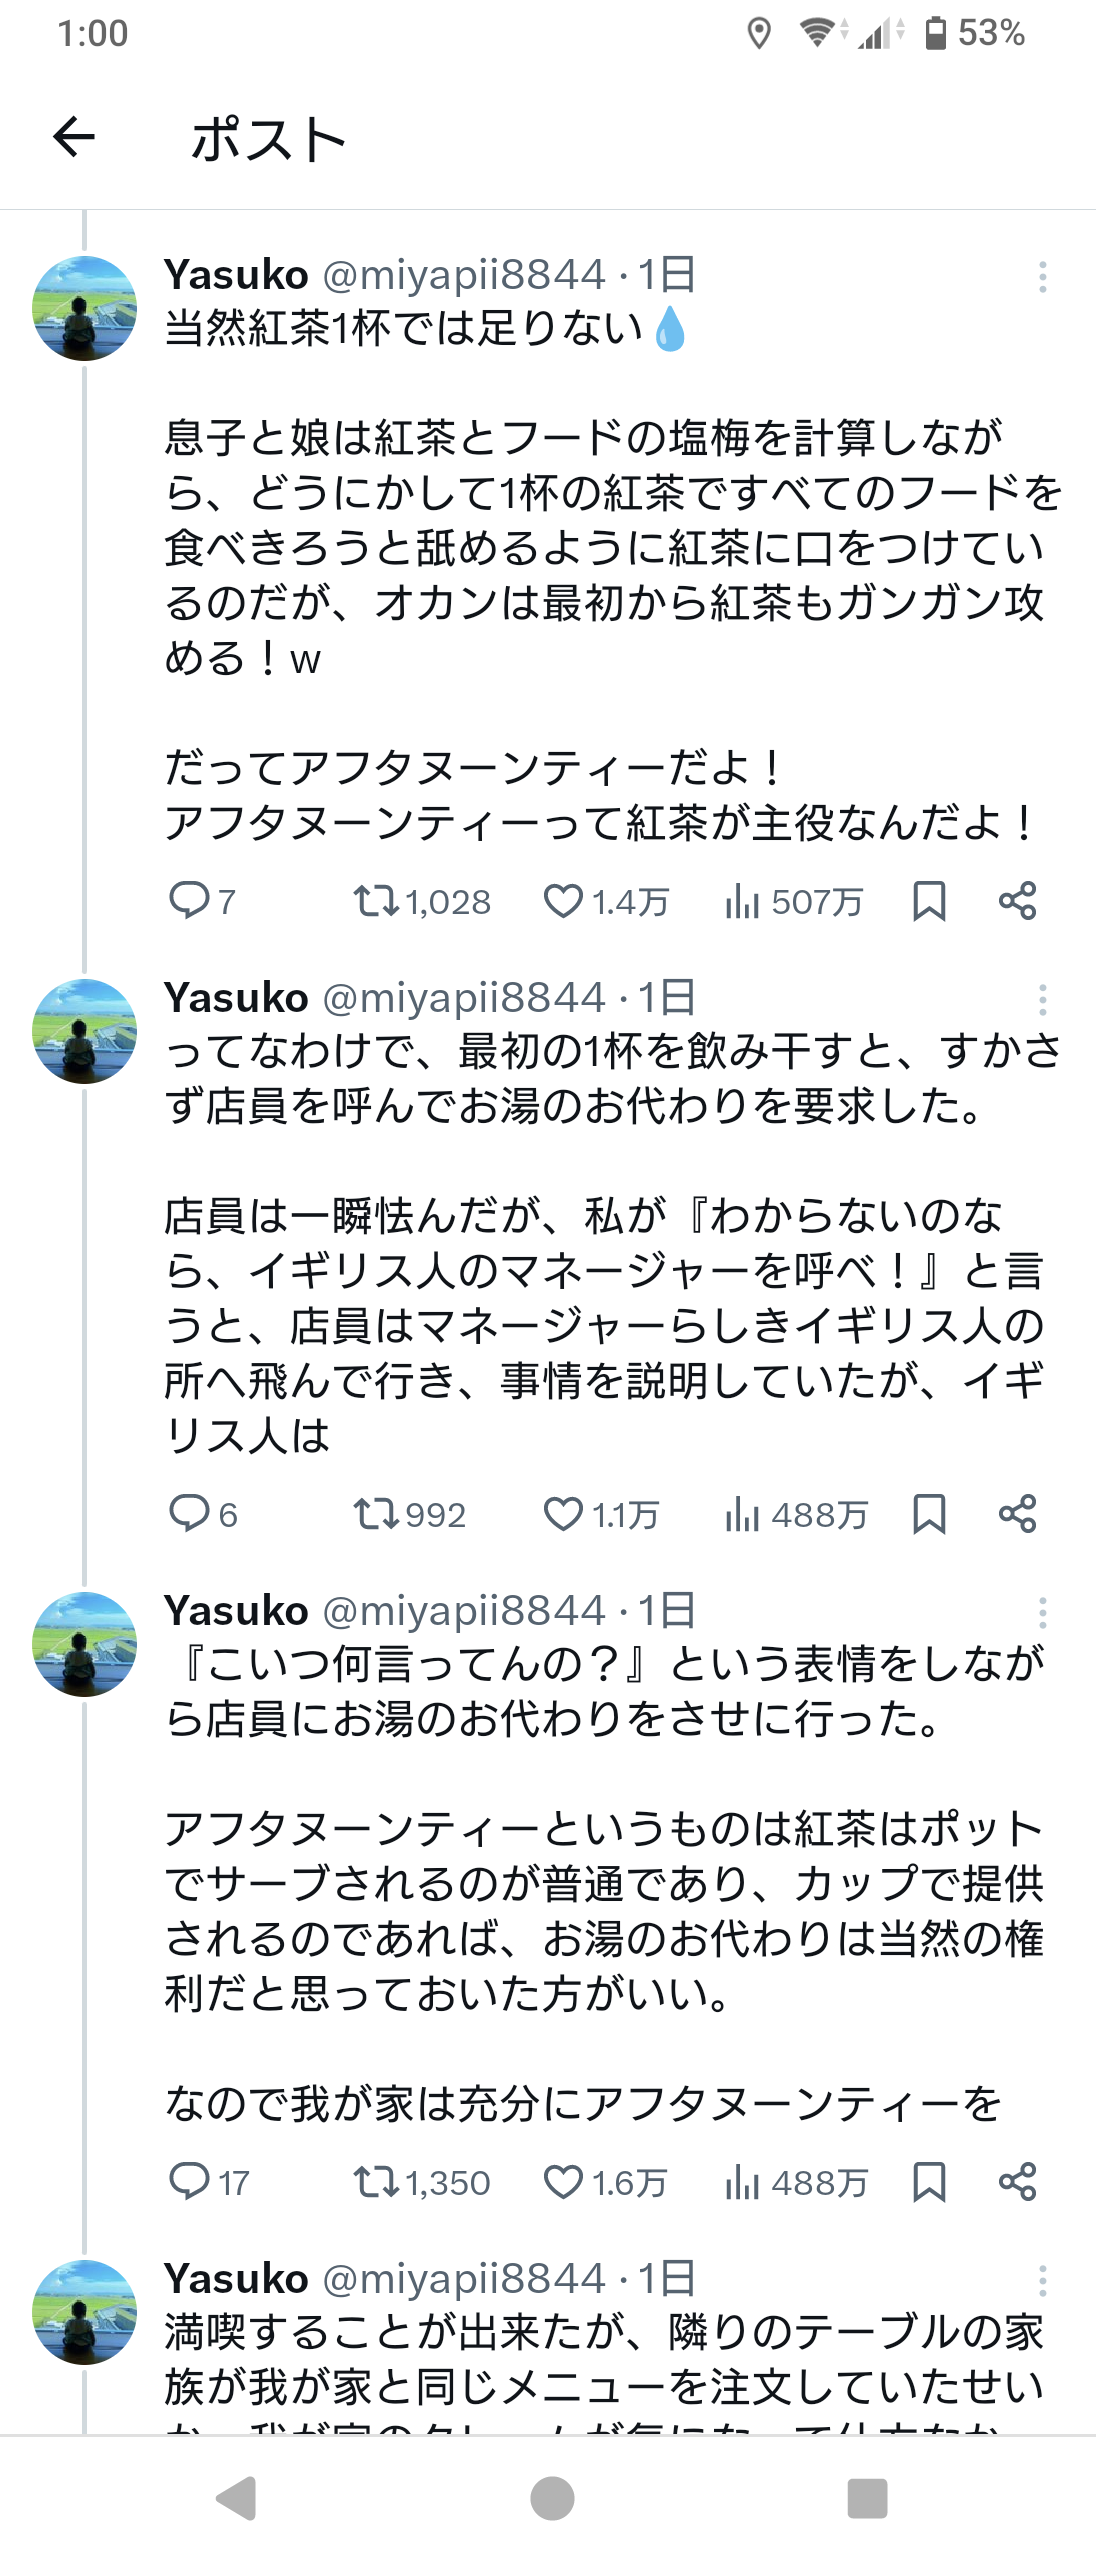Open three-dot menu on second tweet
1096x2560 pixels.
click(x=1042, y=1000)
